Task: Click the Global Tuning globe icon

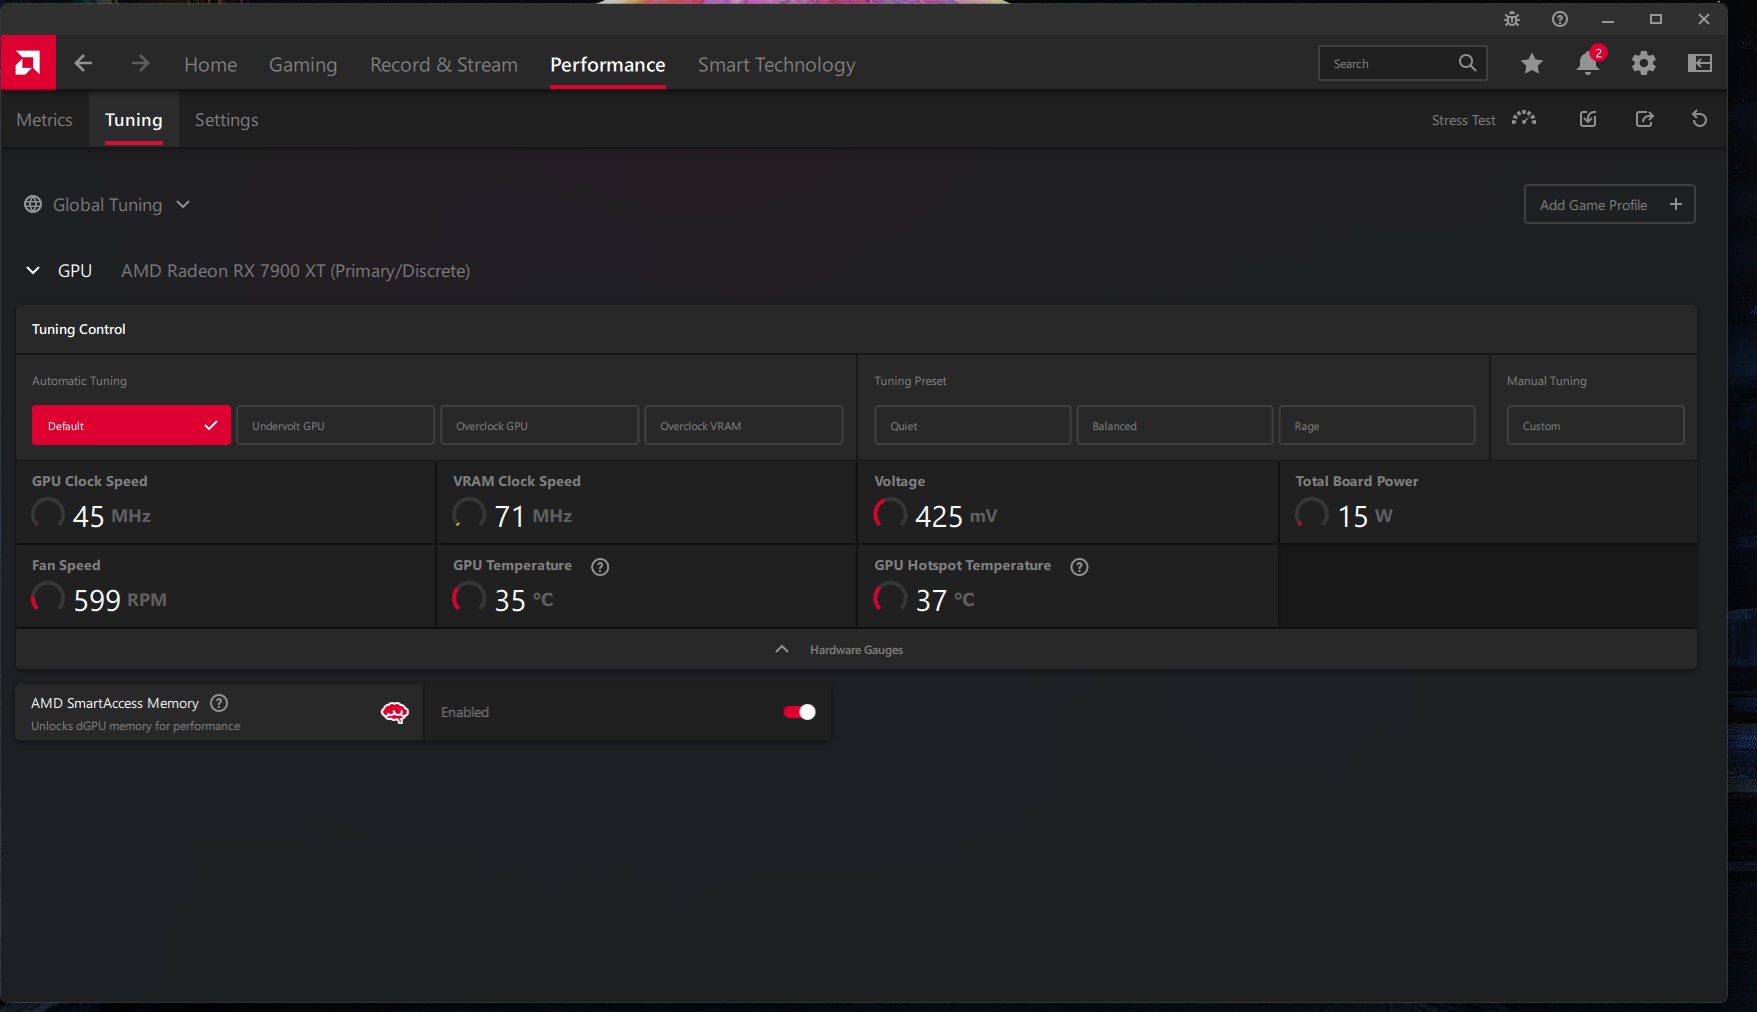Action: 33,204
